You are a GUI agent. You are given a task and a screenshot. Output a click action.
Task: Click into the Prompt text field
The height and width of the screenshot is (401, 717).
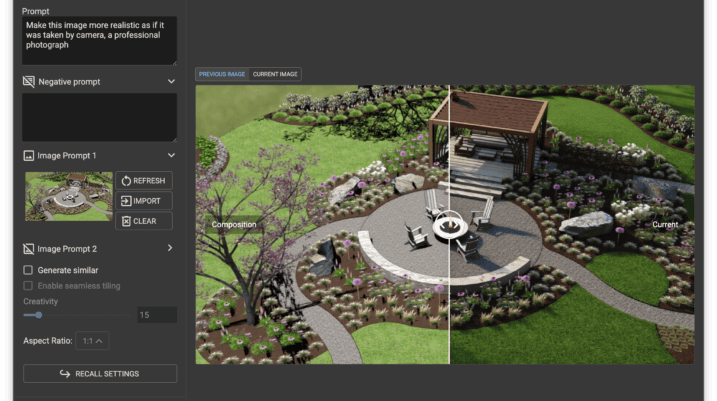[x=99, y=41]
